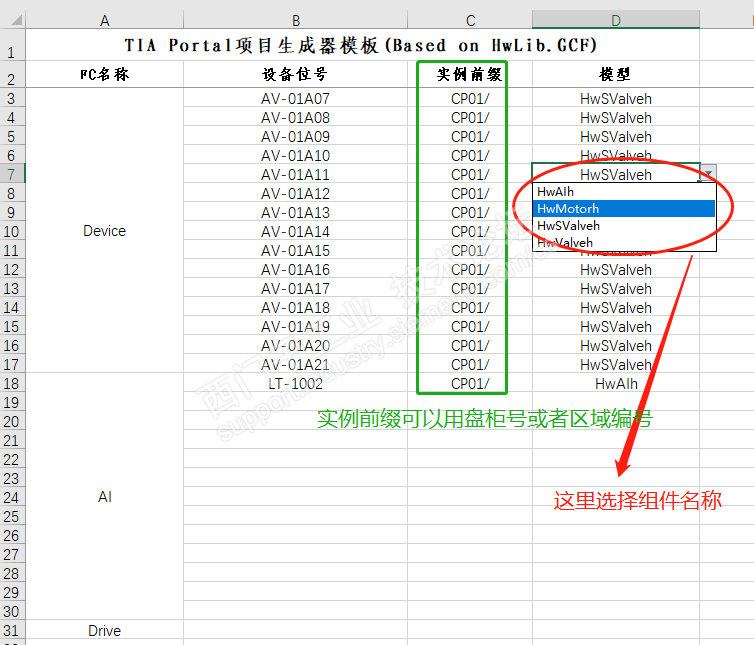Select column B header
Image resolution: width=754 pixels, height=645 pixels.
coord(295,20)
